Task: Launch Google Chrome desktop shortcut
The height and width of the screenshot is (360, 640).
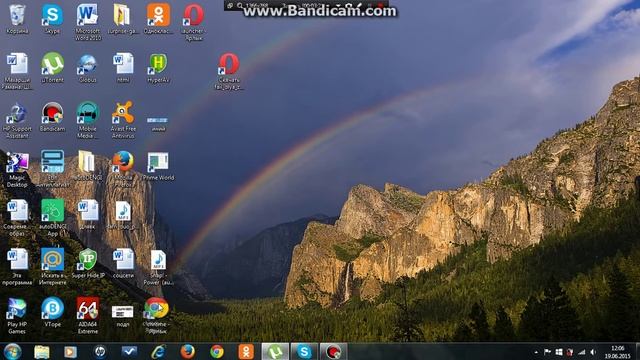Action: pyautogui.click(x=156, y=309)
